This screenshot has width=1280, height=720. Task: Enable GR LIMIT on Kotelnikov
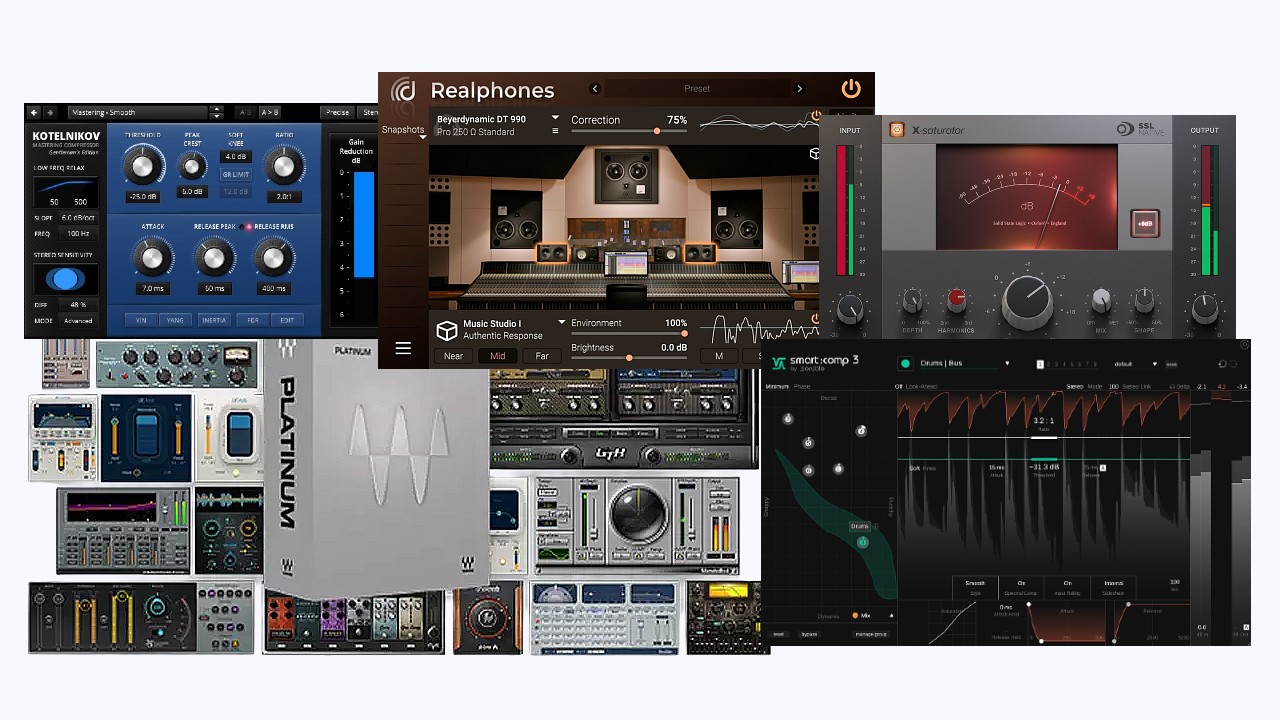tap(236, 174)
